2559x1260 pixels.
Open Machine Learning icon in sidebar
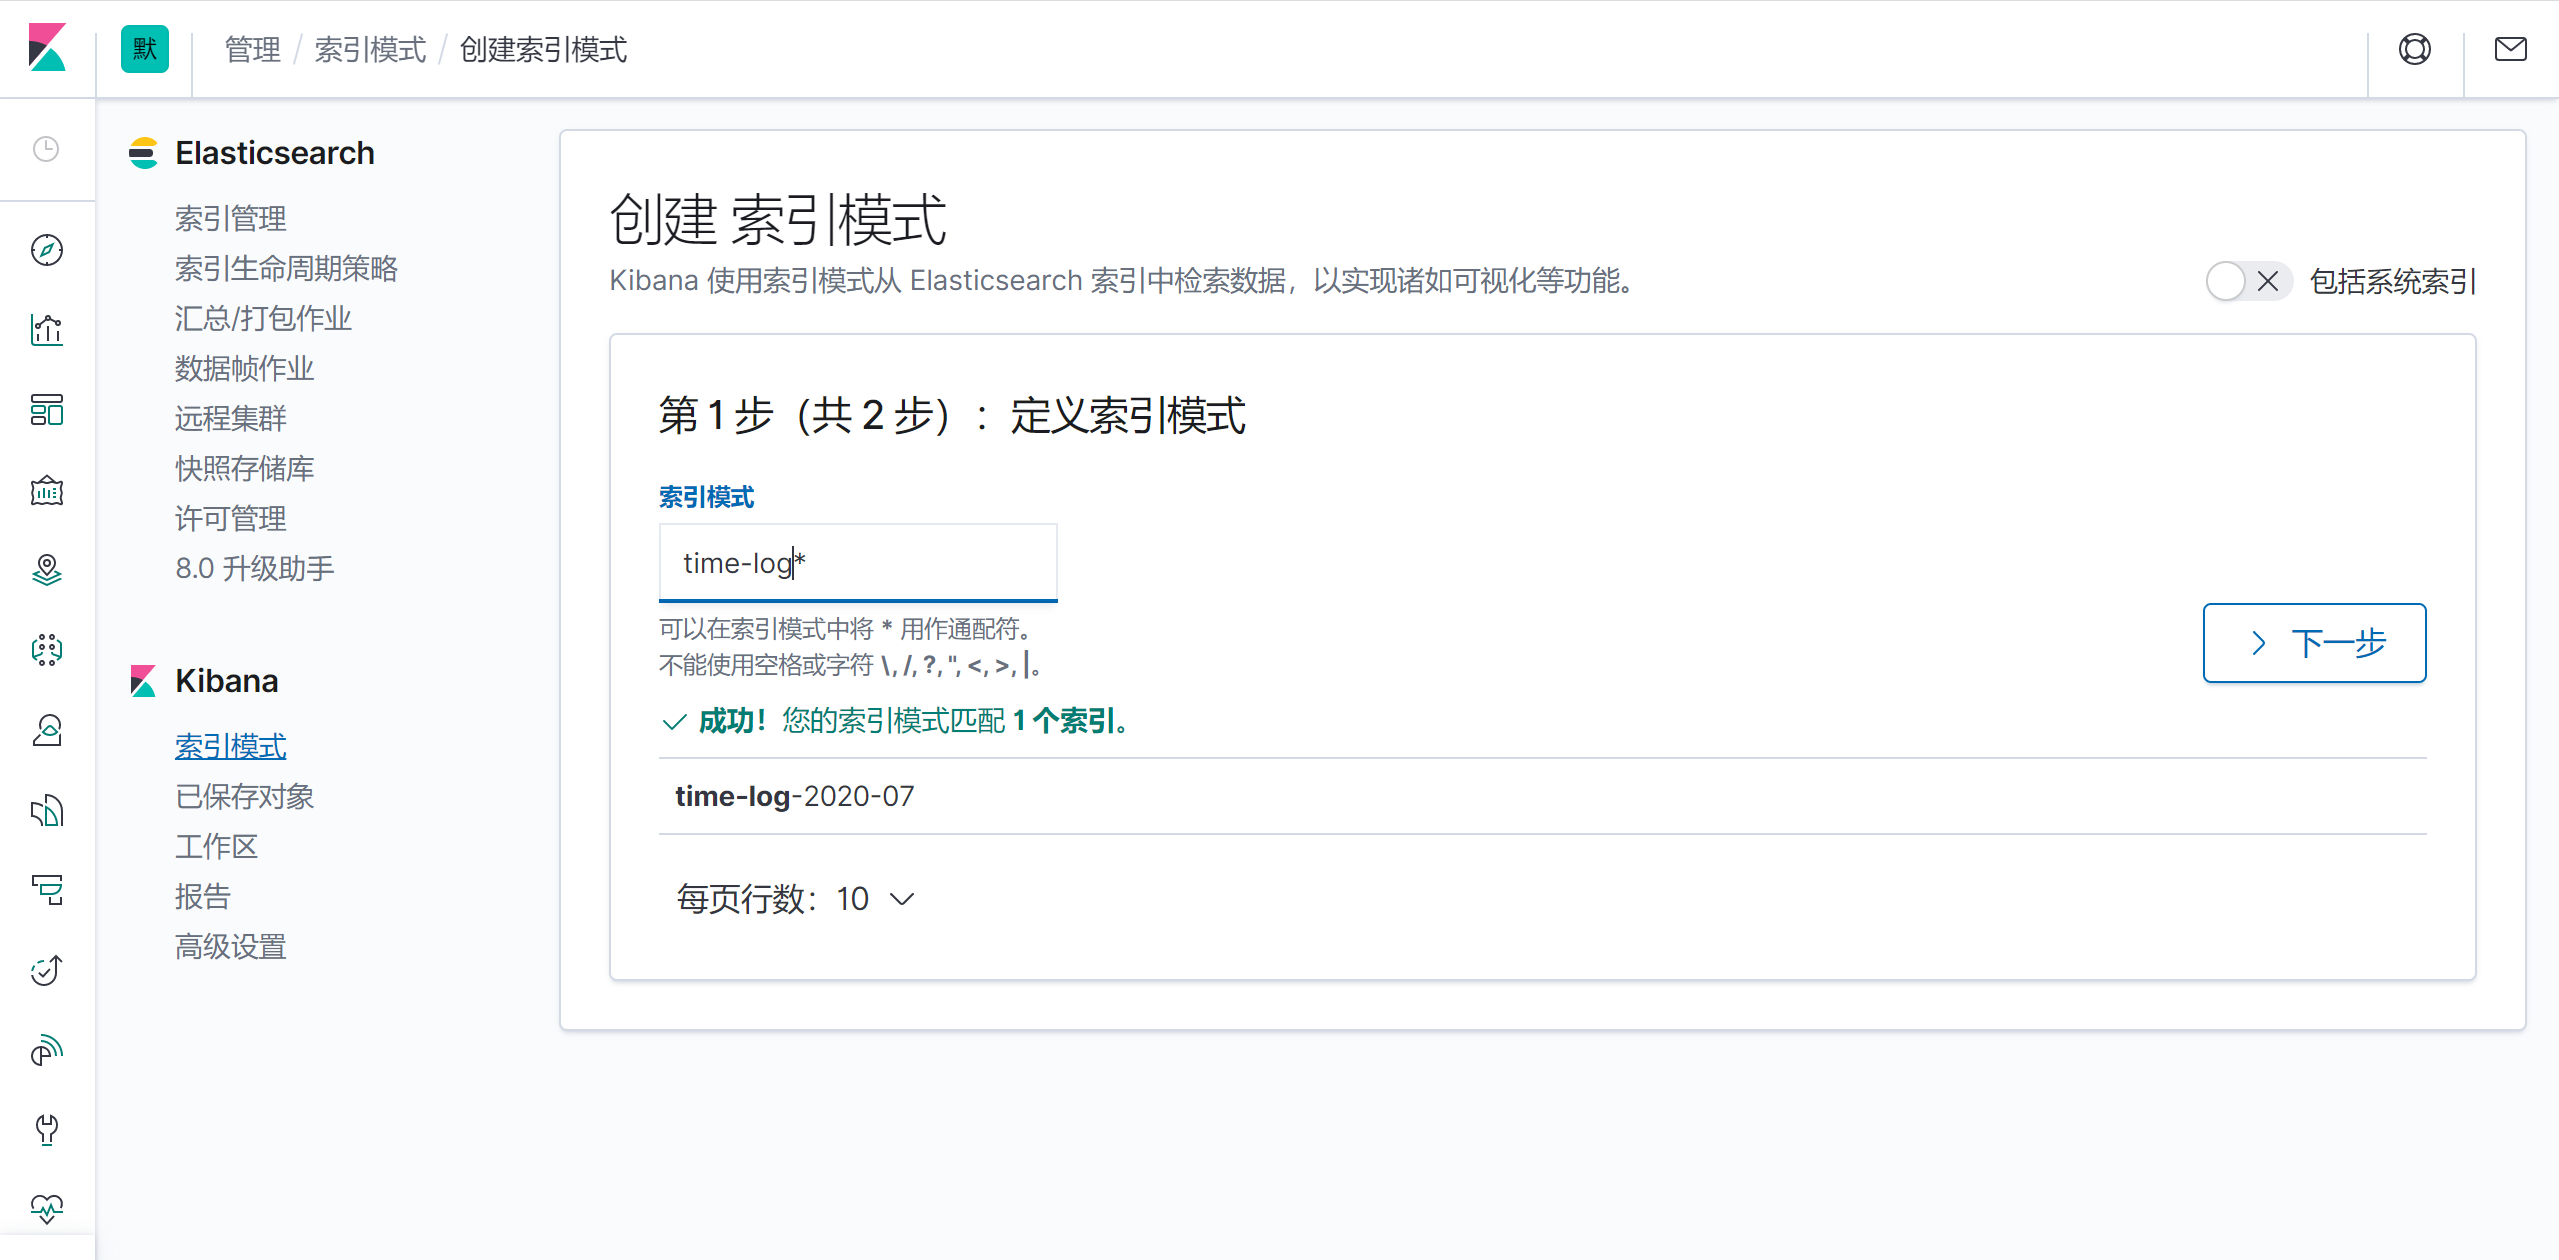(47, 650)
